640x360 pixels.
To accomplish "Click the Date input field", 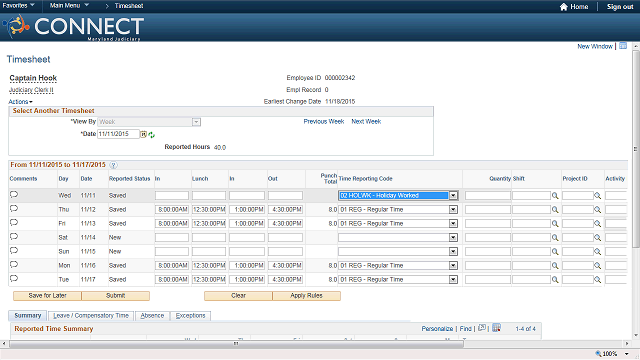I will [118, 134].
